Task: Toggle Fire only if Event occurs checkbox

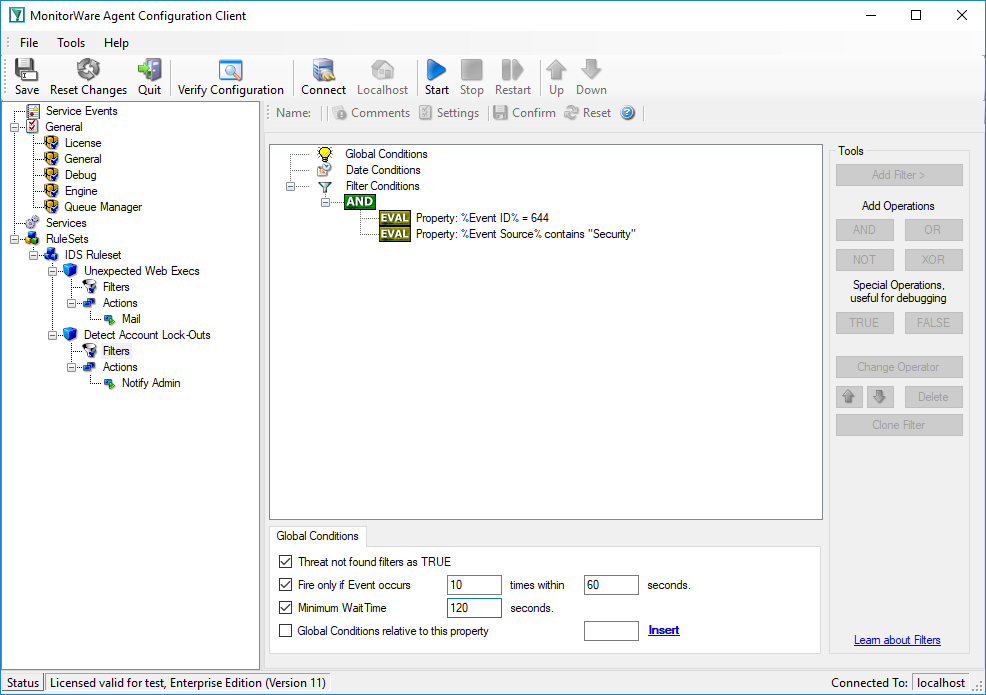Action: pos(285,585)
